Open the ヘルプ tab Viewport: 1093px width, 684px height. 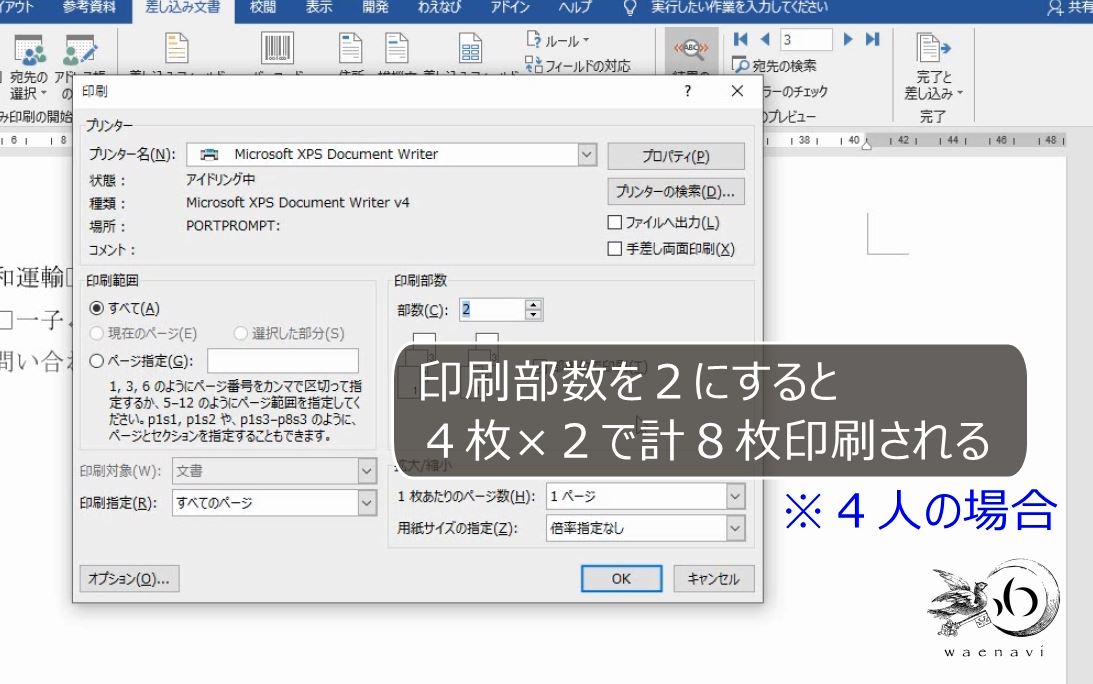pyautogui.click(x=575, y=8)
